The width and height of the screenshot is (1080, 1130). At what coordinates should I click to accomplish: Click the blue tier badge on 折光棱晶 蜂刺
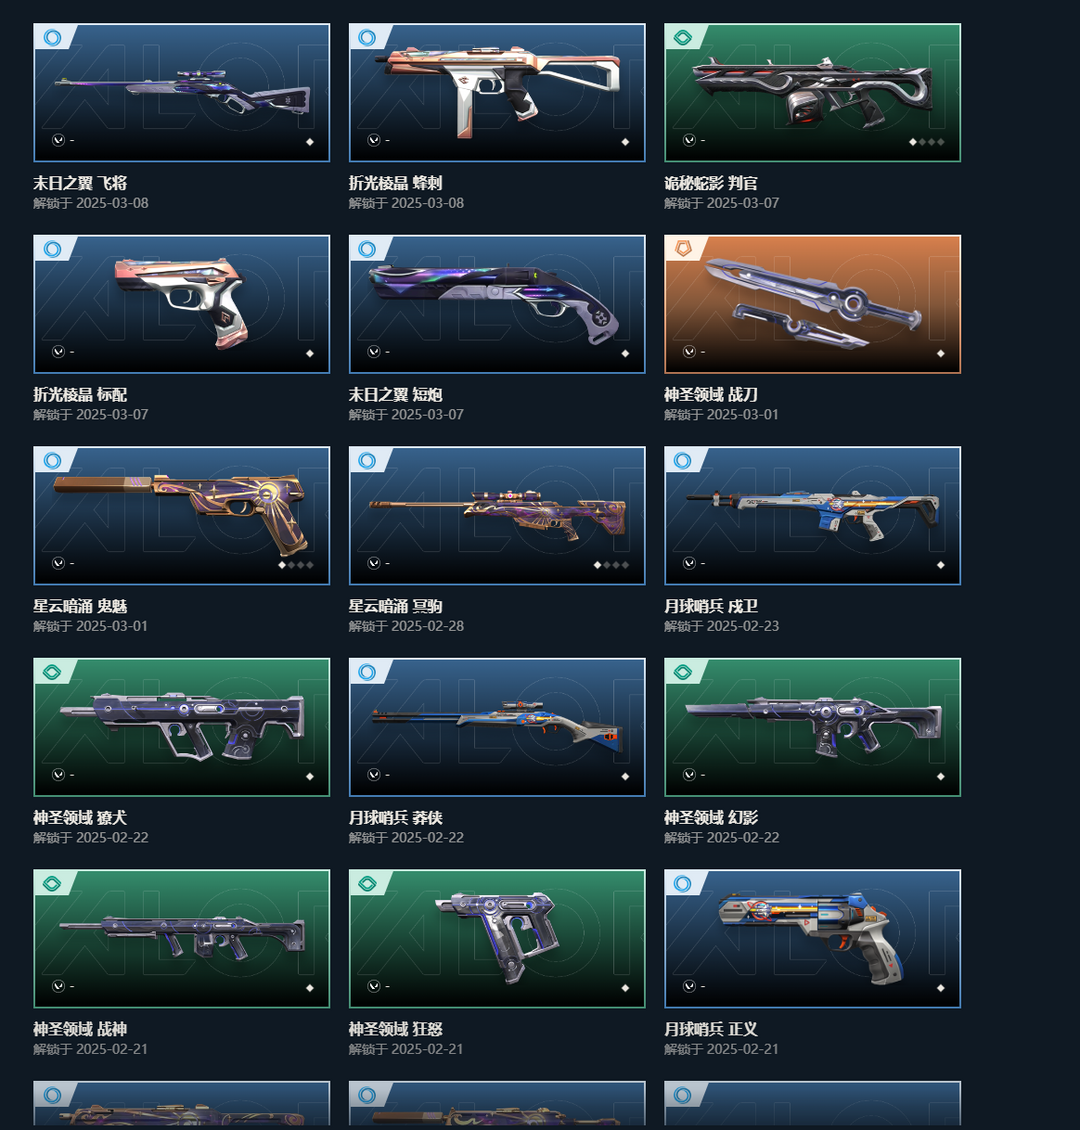[367, 37]
